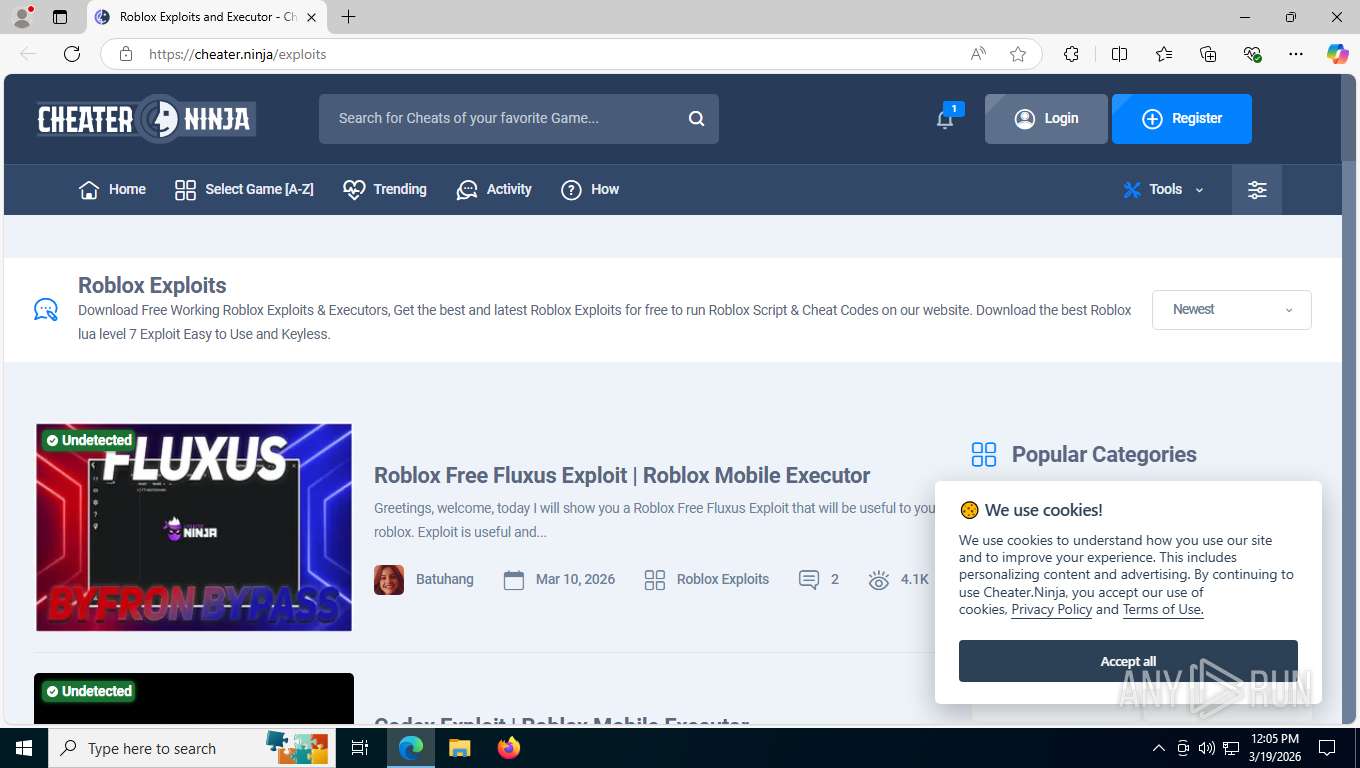Toggle Split screen icon
The width and height of the screenshot is (1360, 768).
[1119, 54]
